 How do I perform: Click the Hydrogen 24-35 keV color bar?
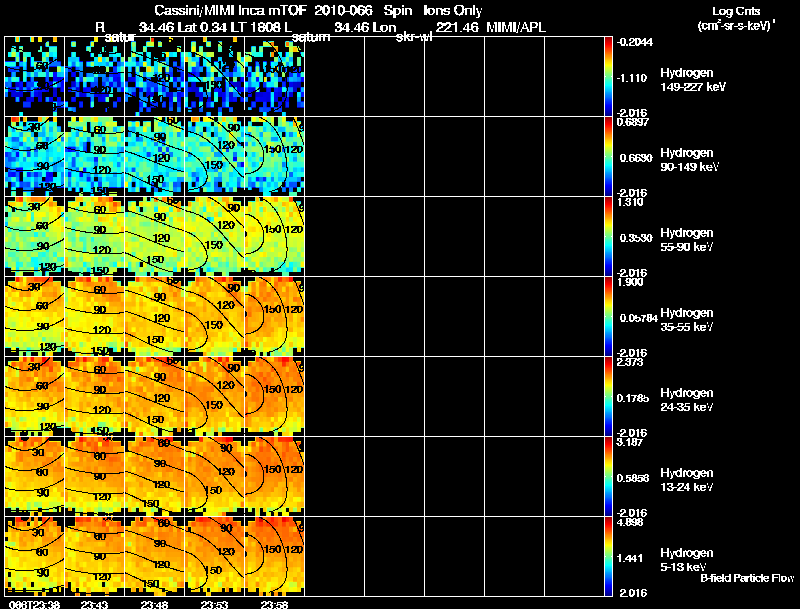tap(608, 397)
